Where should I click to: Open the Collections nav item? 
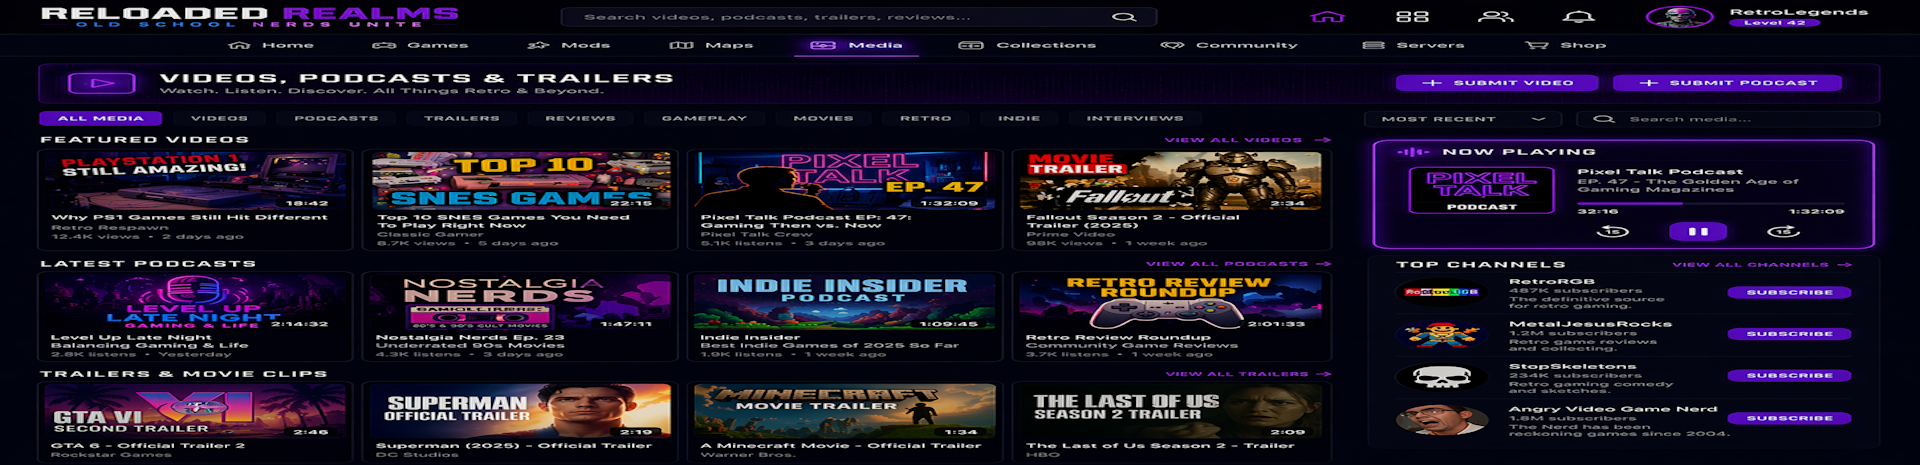click(1027, 45)
